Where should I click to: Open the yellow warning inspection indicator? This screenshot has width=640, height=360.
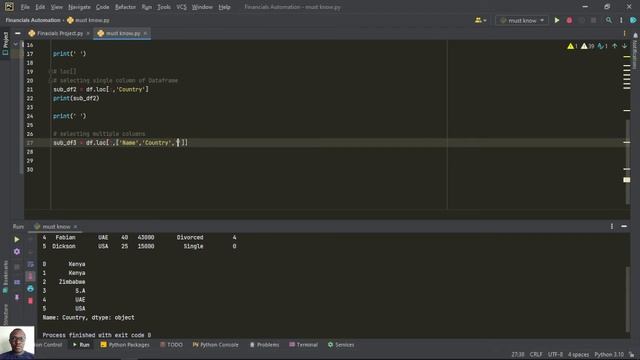(572, 46)
